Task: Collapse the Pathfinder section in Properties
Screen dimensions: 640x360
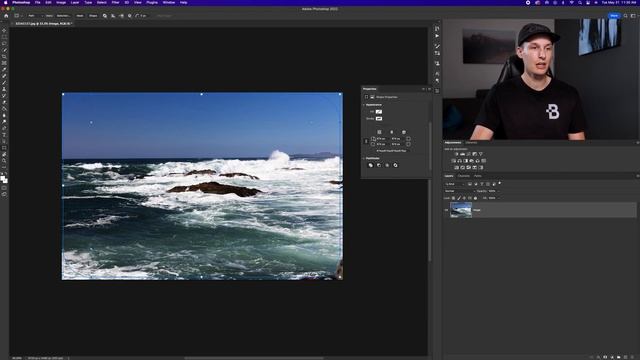Action: pos(364,158)
